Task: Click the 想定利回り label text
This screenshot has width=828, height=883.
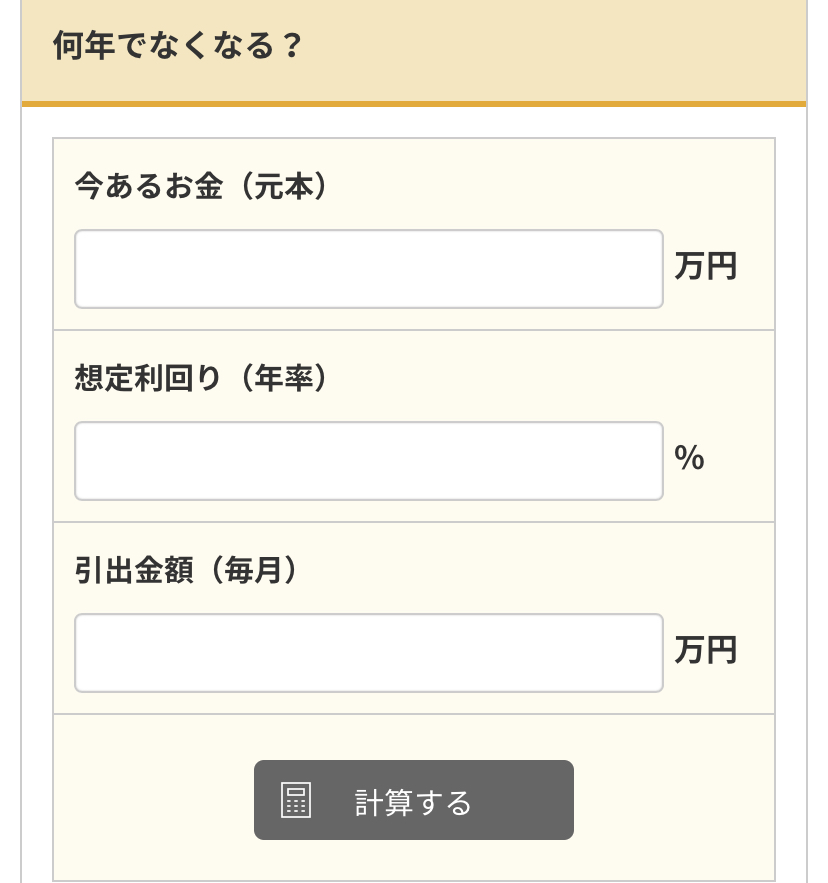Action: (148, 378)
